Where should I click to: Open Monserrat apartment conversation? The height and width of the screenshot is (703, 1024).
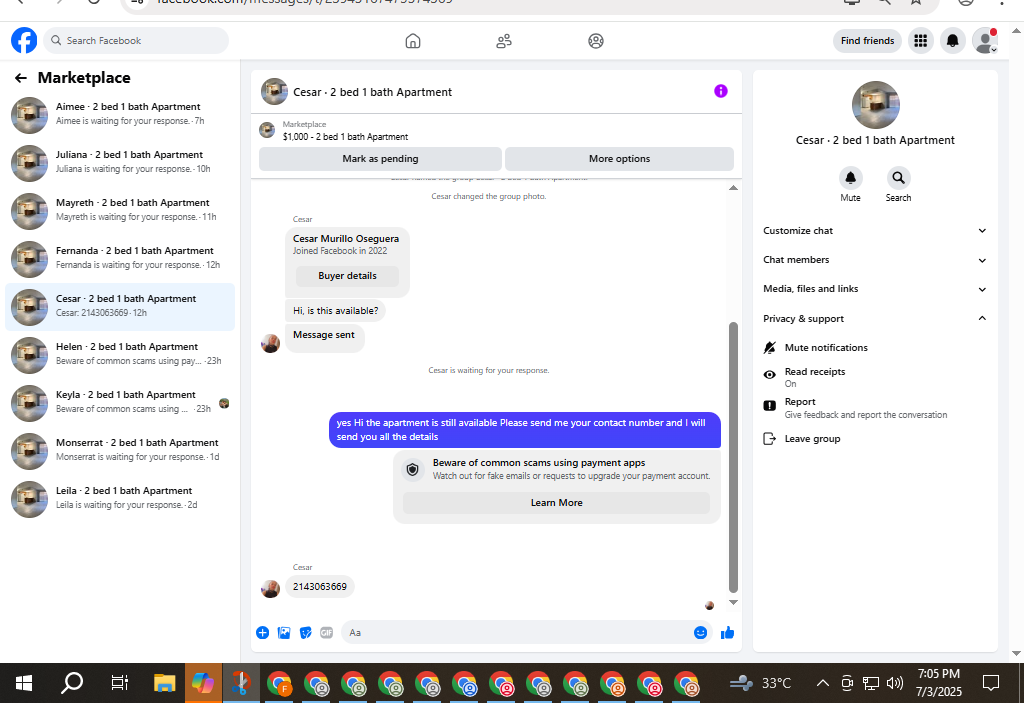[x=120, y=451]
